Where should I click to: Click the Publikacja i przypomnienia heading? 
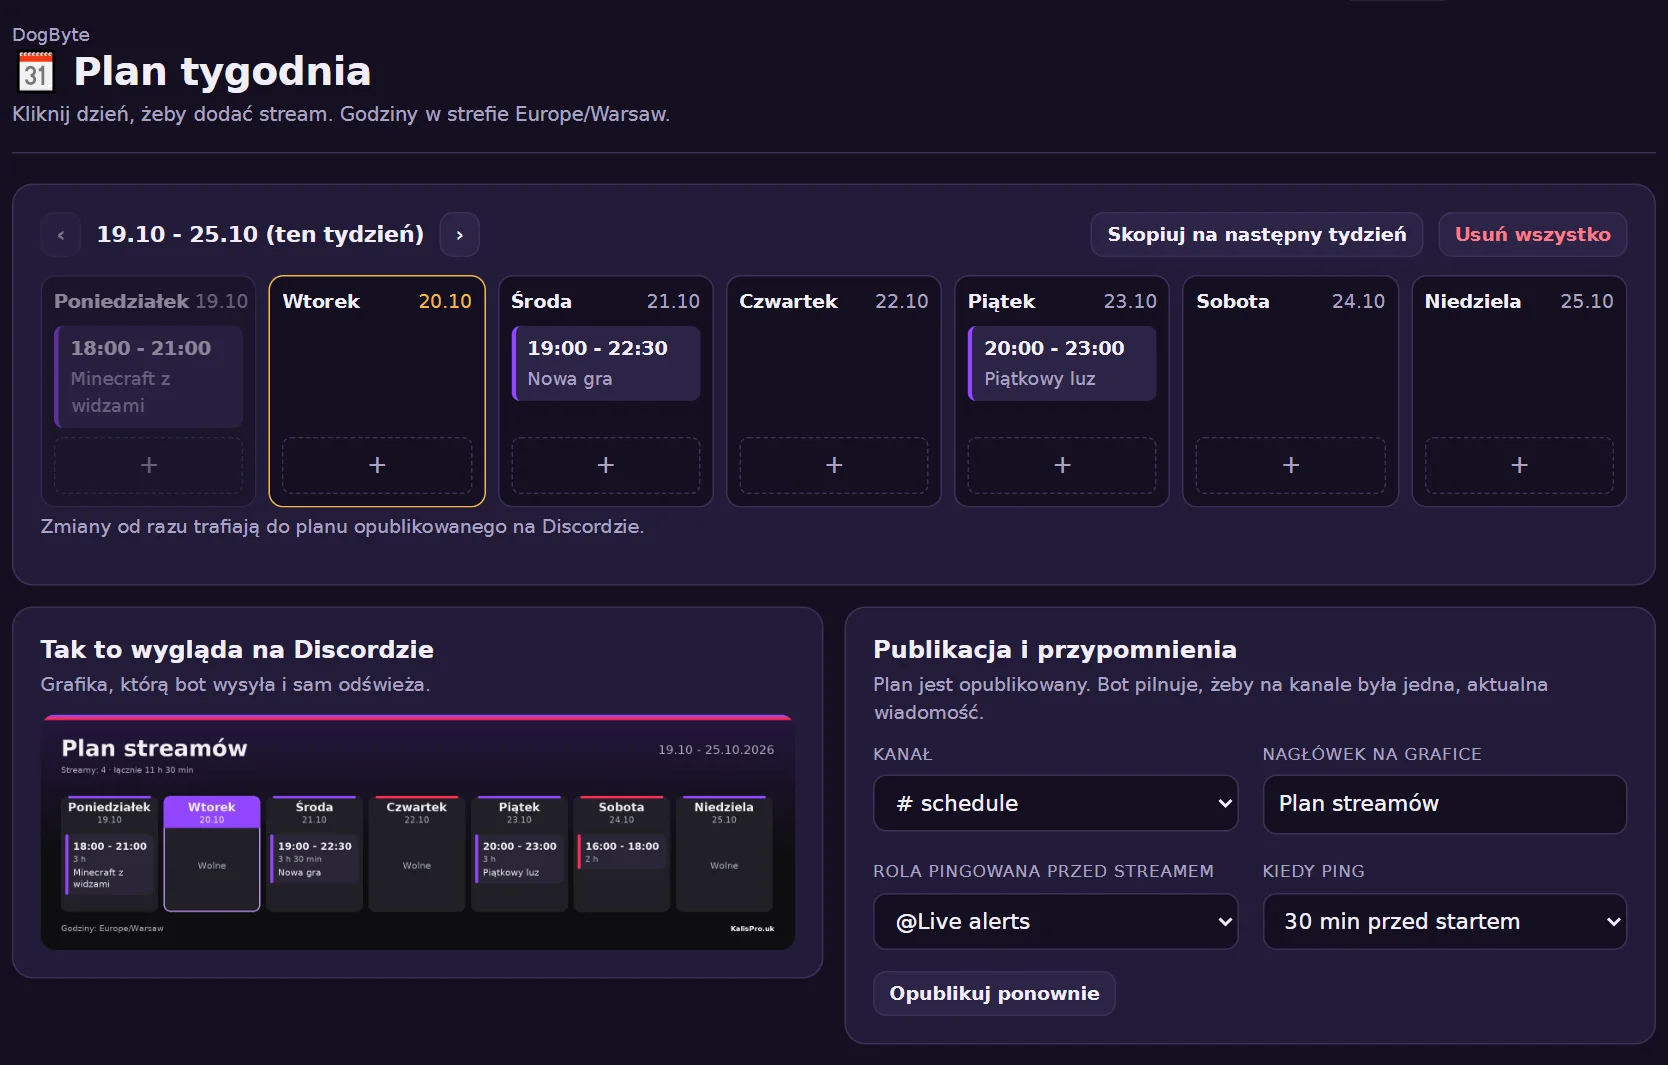click(1055, 650)
